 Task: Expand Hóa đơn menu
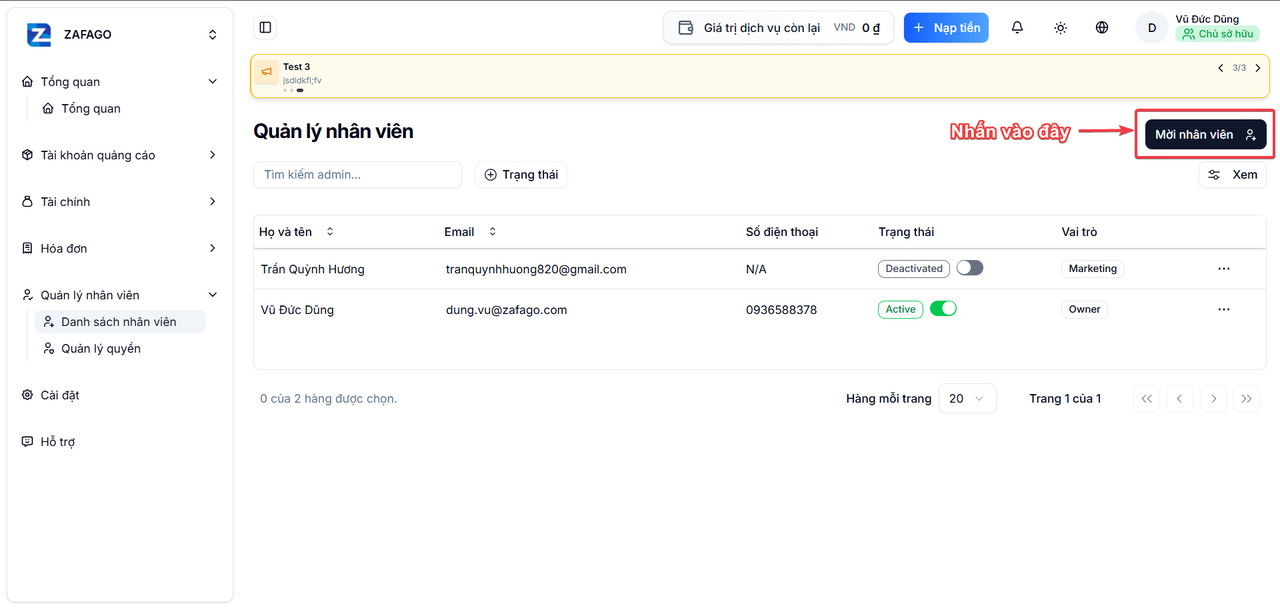(x=119, y=248)
